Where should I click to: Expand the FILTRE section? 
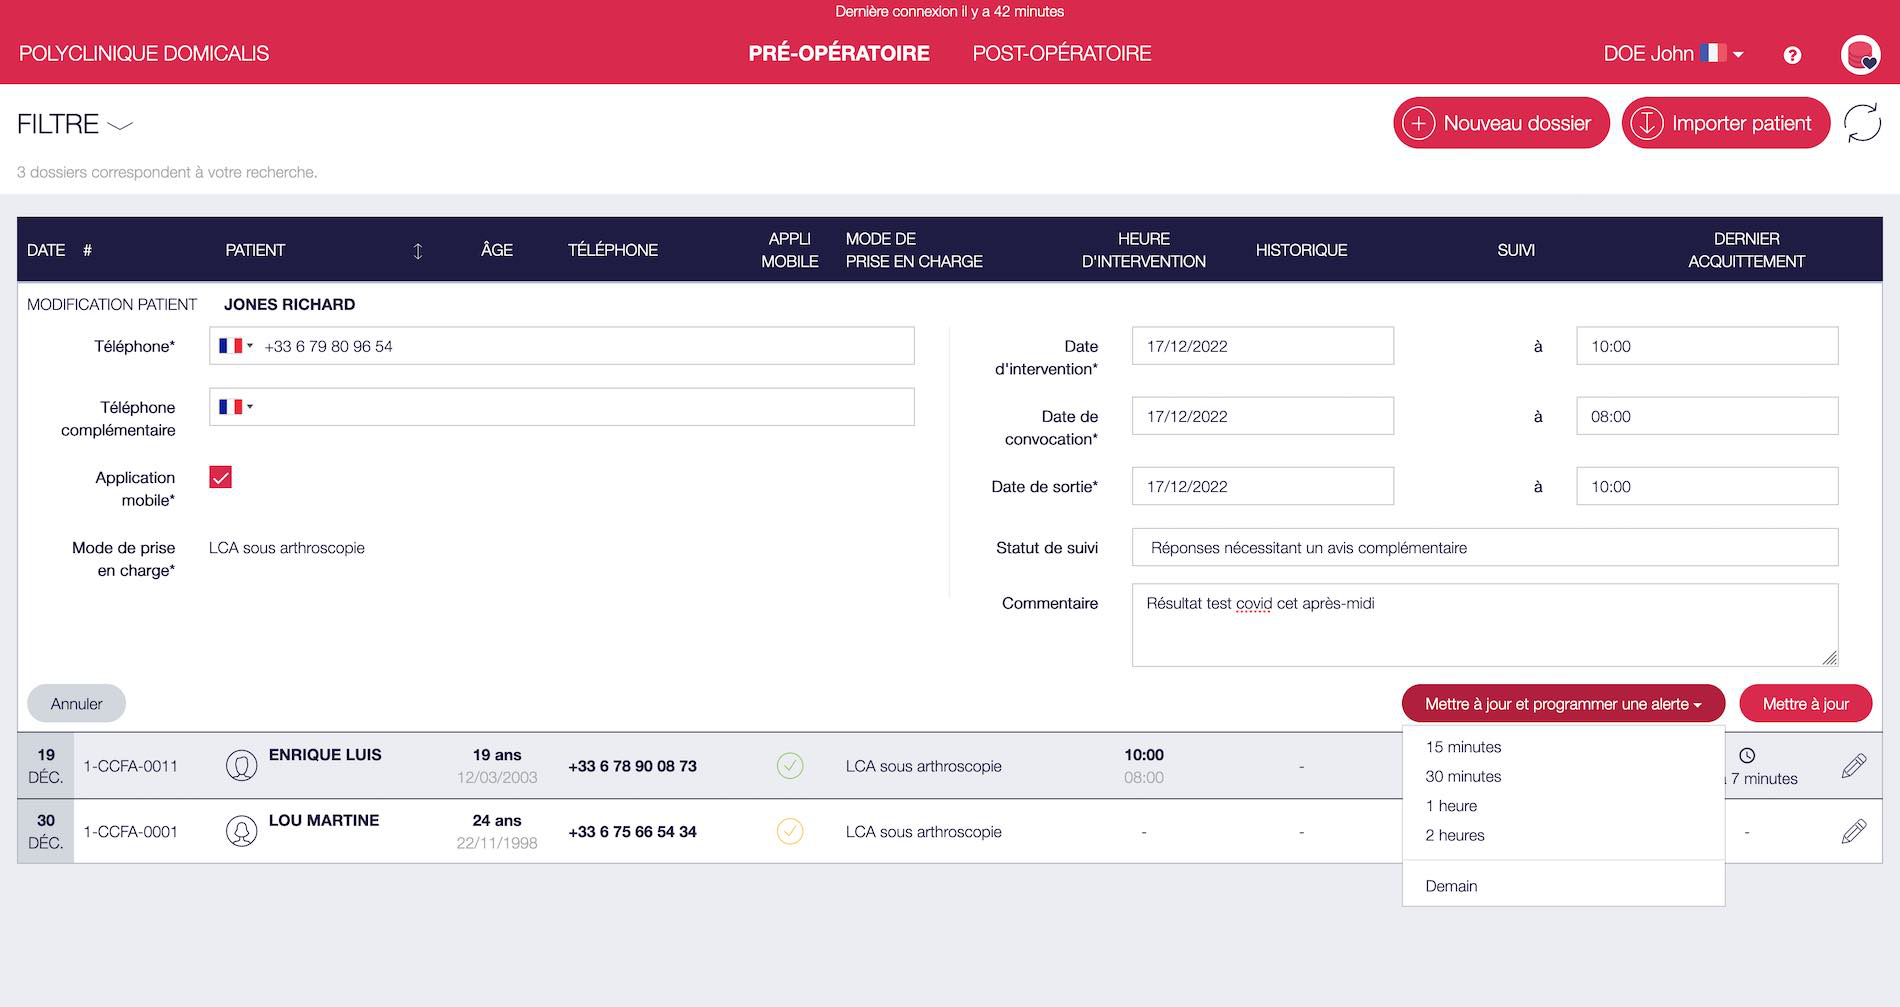point(75,125)
